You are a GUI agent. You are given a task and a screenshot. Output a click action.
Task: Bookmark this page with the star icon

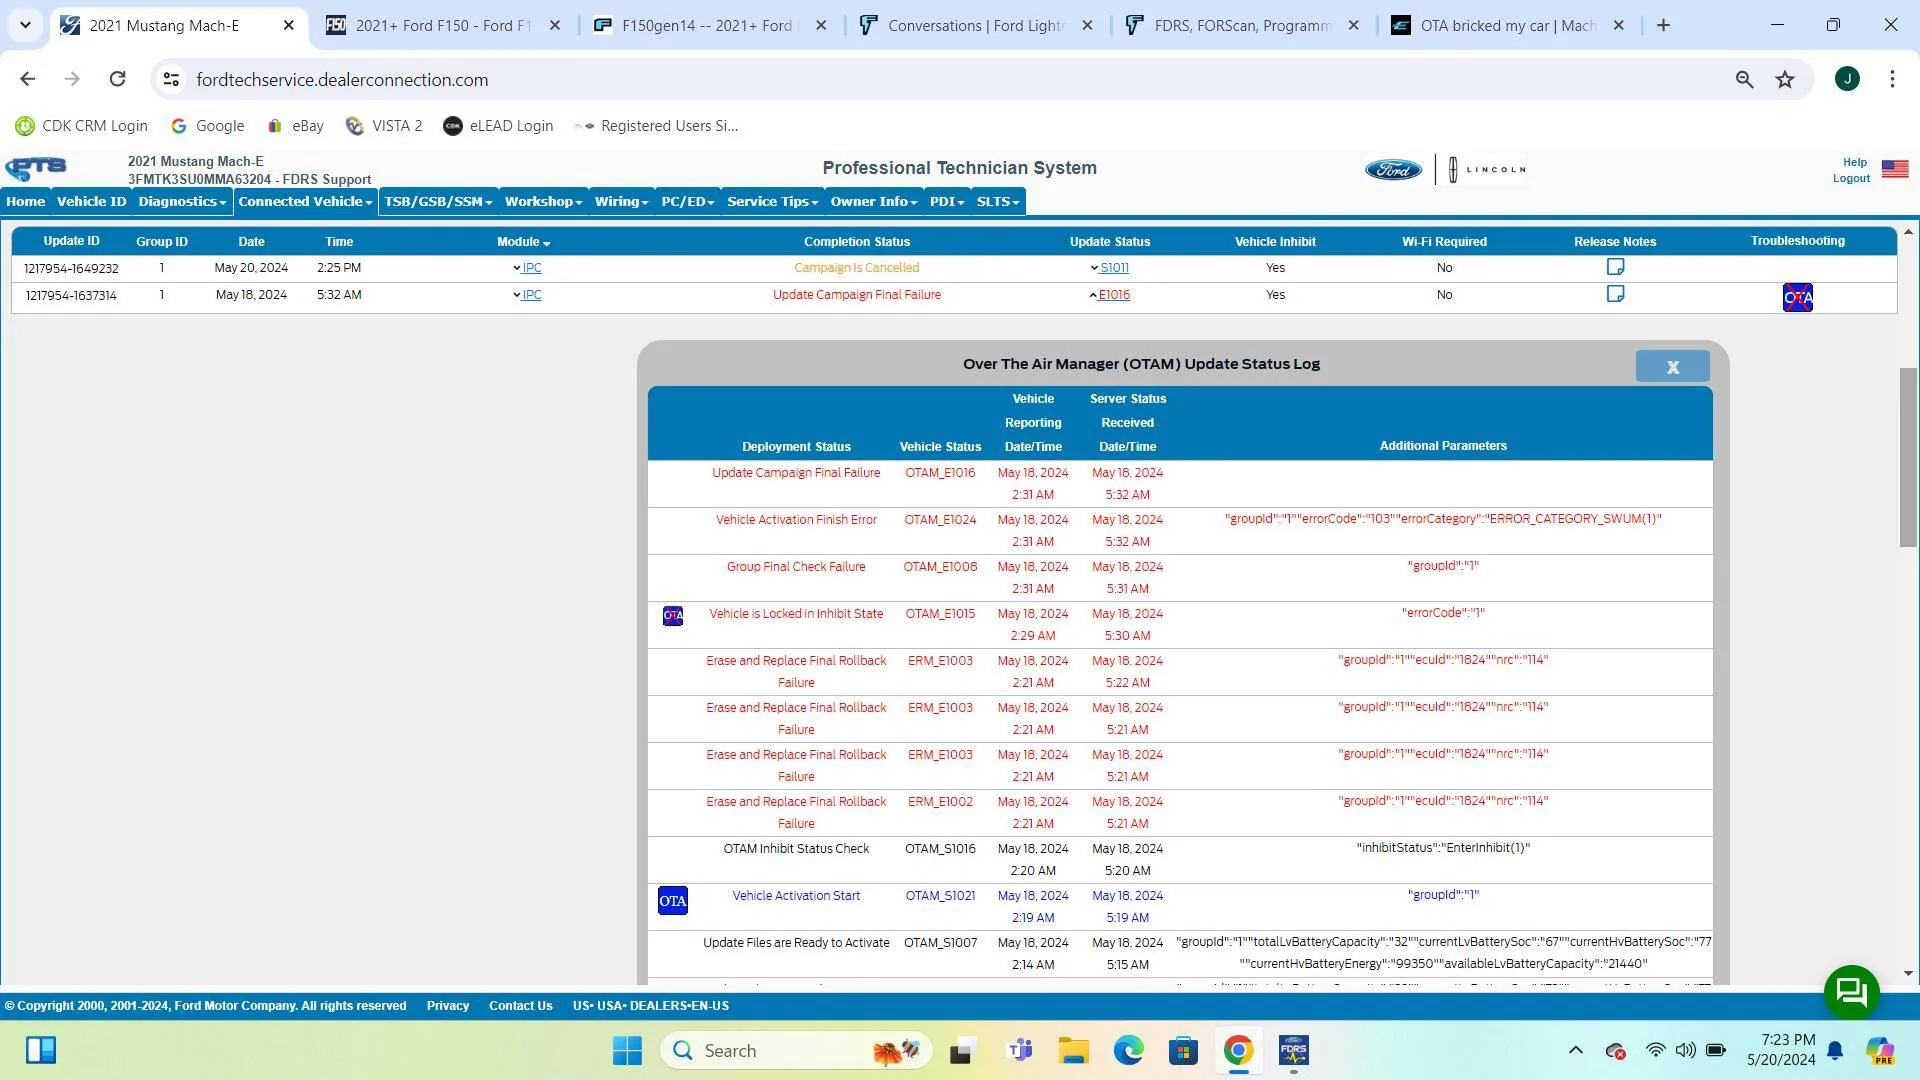click(x=1785, y=80)
